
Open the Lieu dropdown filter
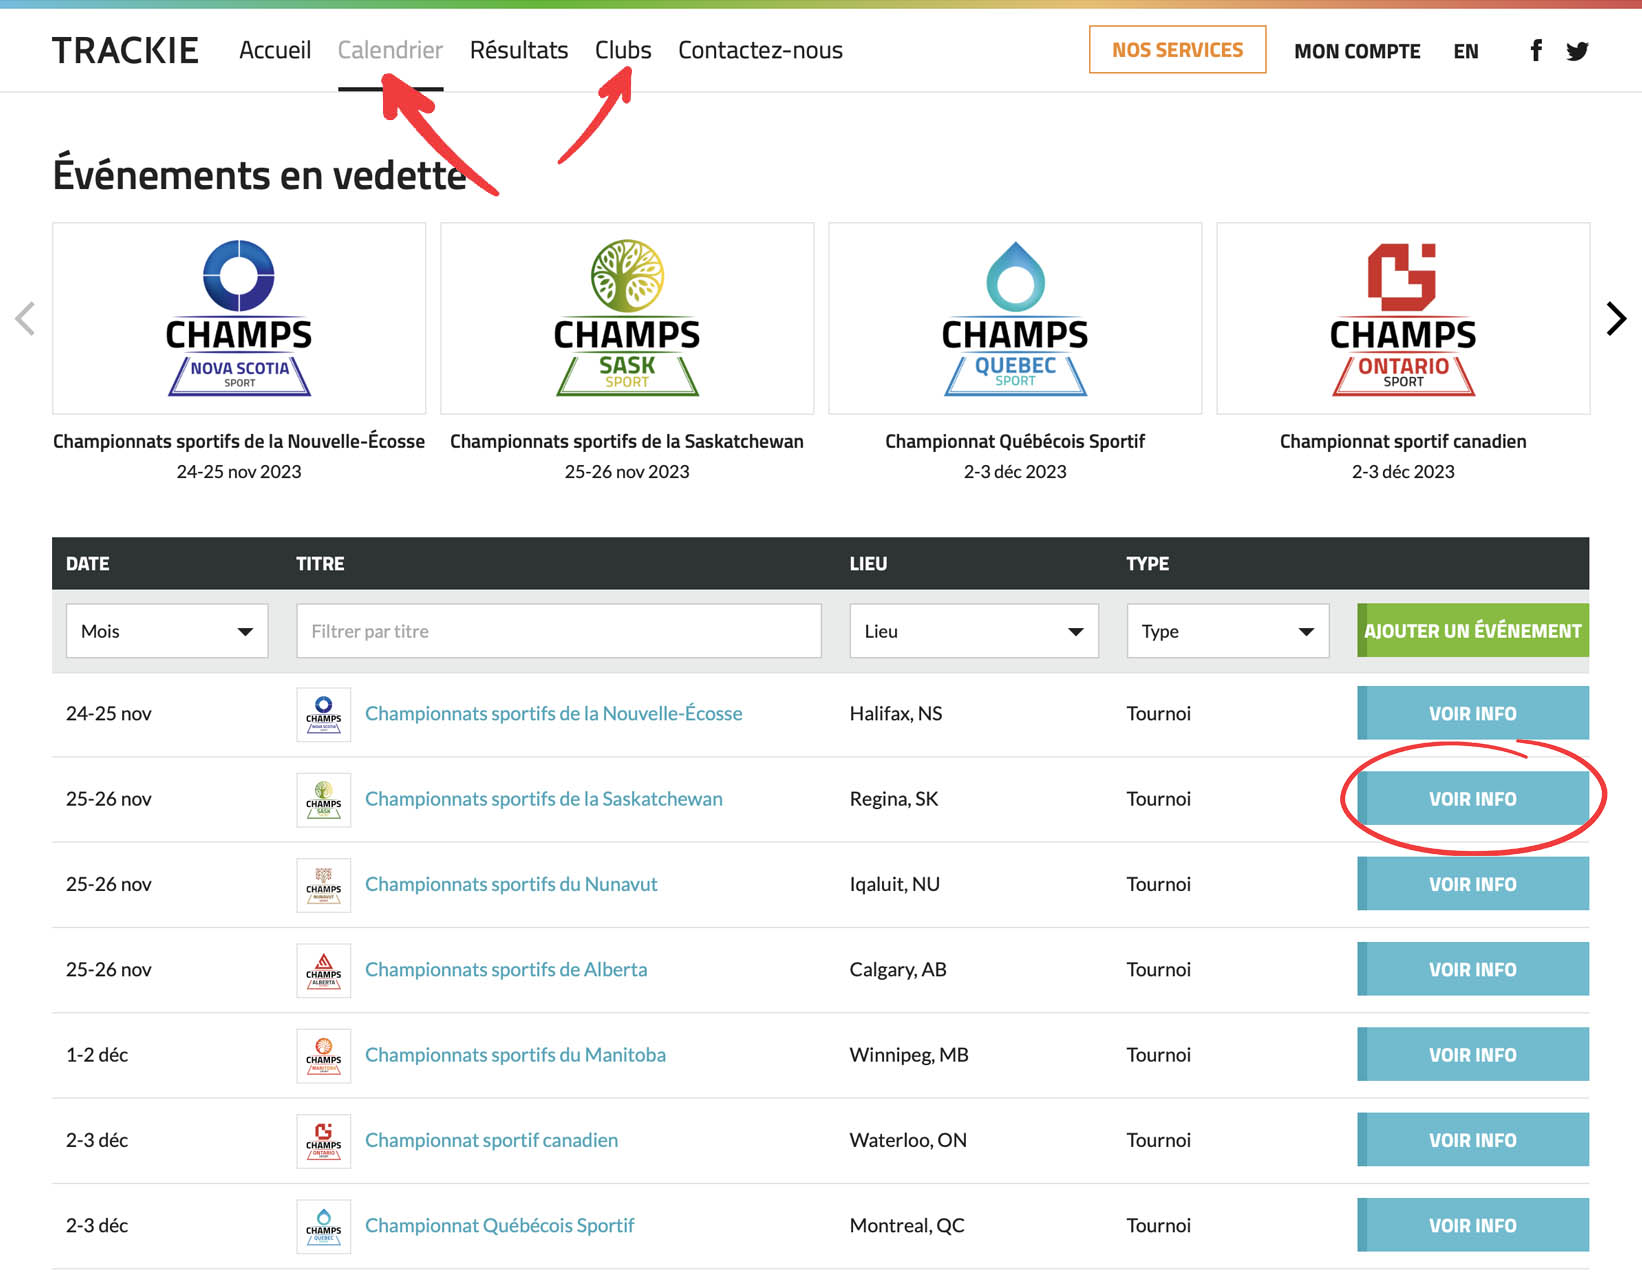(973, 631)
